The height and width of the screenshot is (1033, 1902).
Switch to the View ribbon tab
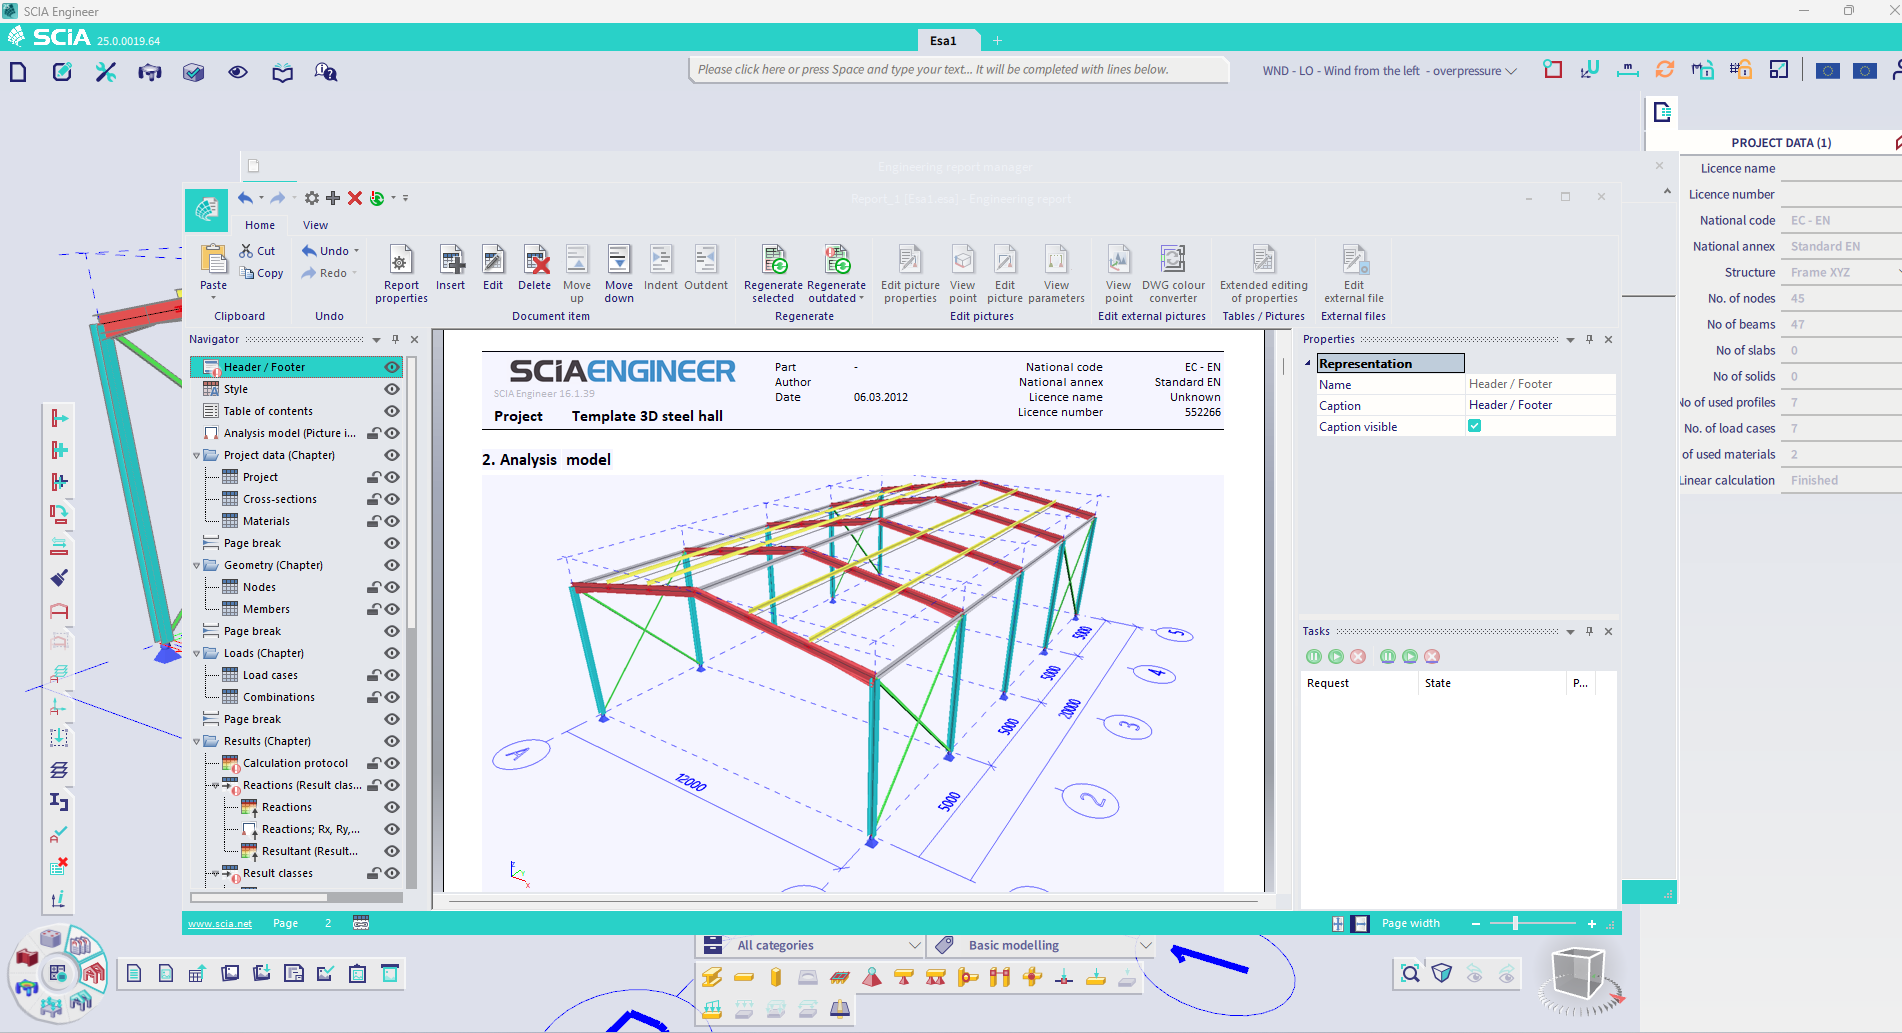click(x=316, y=225)
